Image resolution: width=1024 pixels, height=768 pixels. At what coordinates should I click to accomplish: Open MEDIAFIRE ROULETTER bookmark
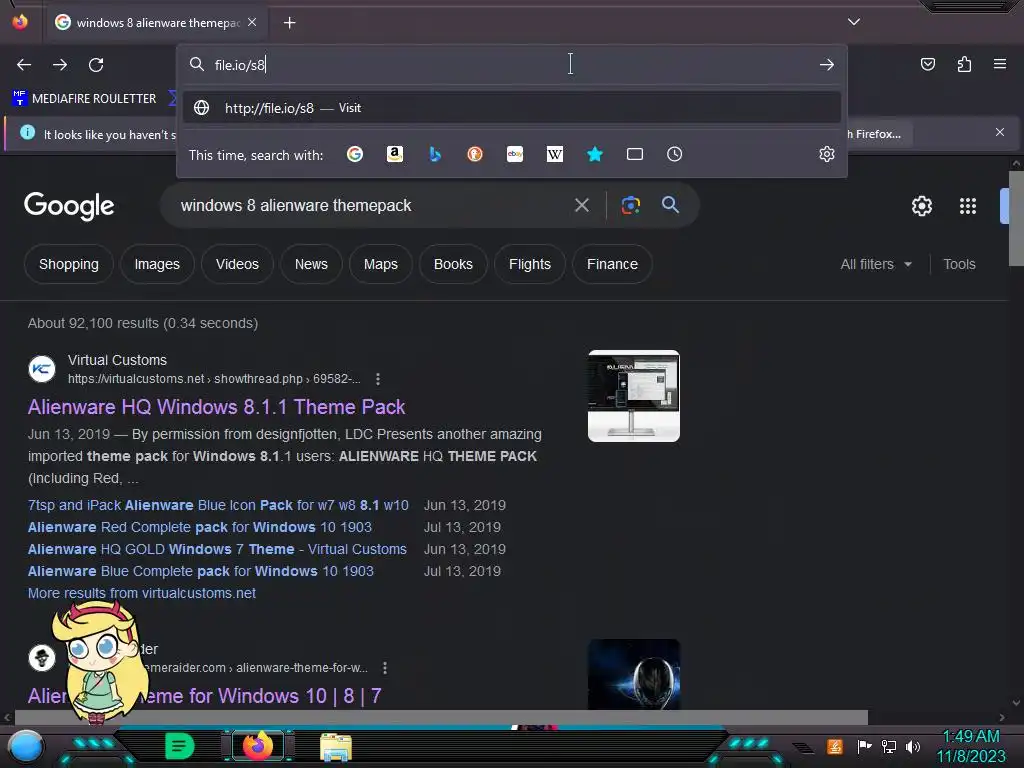click(84, 99)
